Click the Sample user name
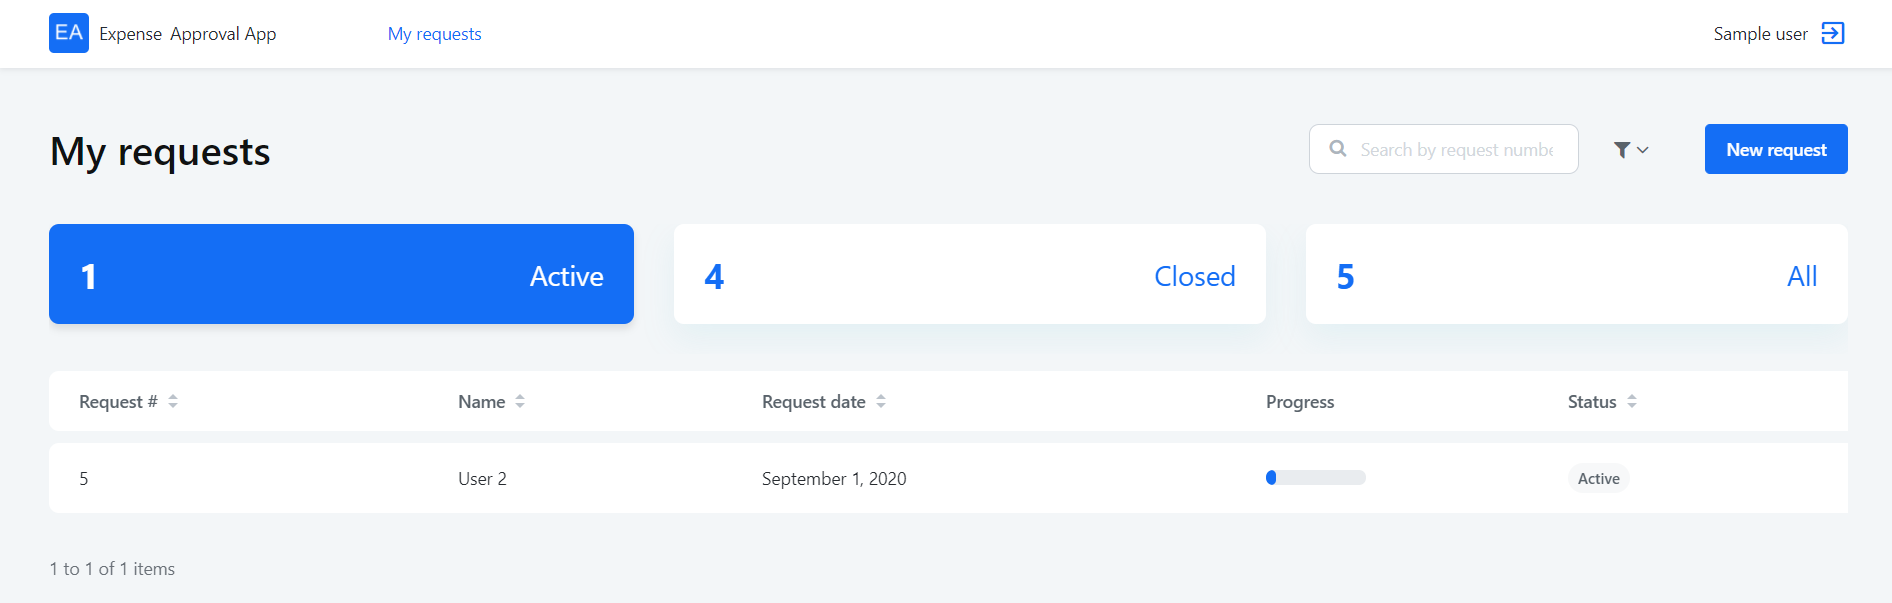Image resolution: width=1892 pixels, height=603 pixels. [x=1760, y=34]
